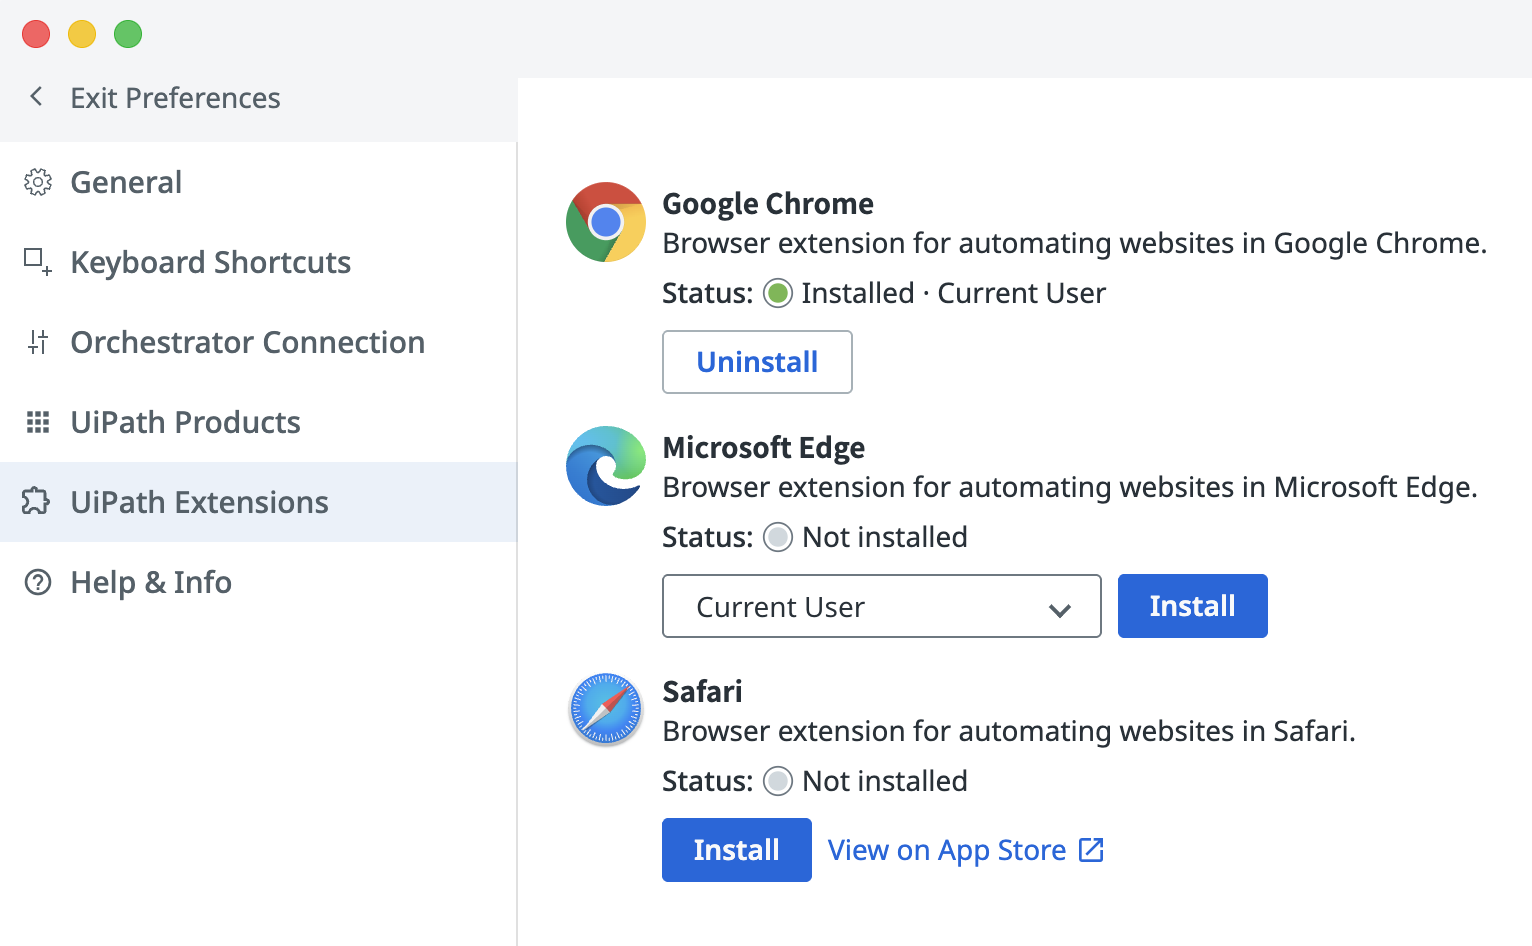The image size is (1532, 946).
Task: Go to Orchestrator Connection settings
Action: [x=258, y=342]
